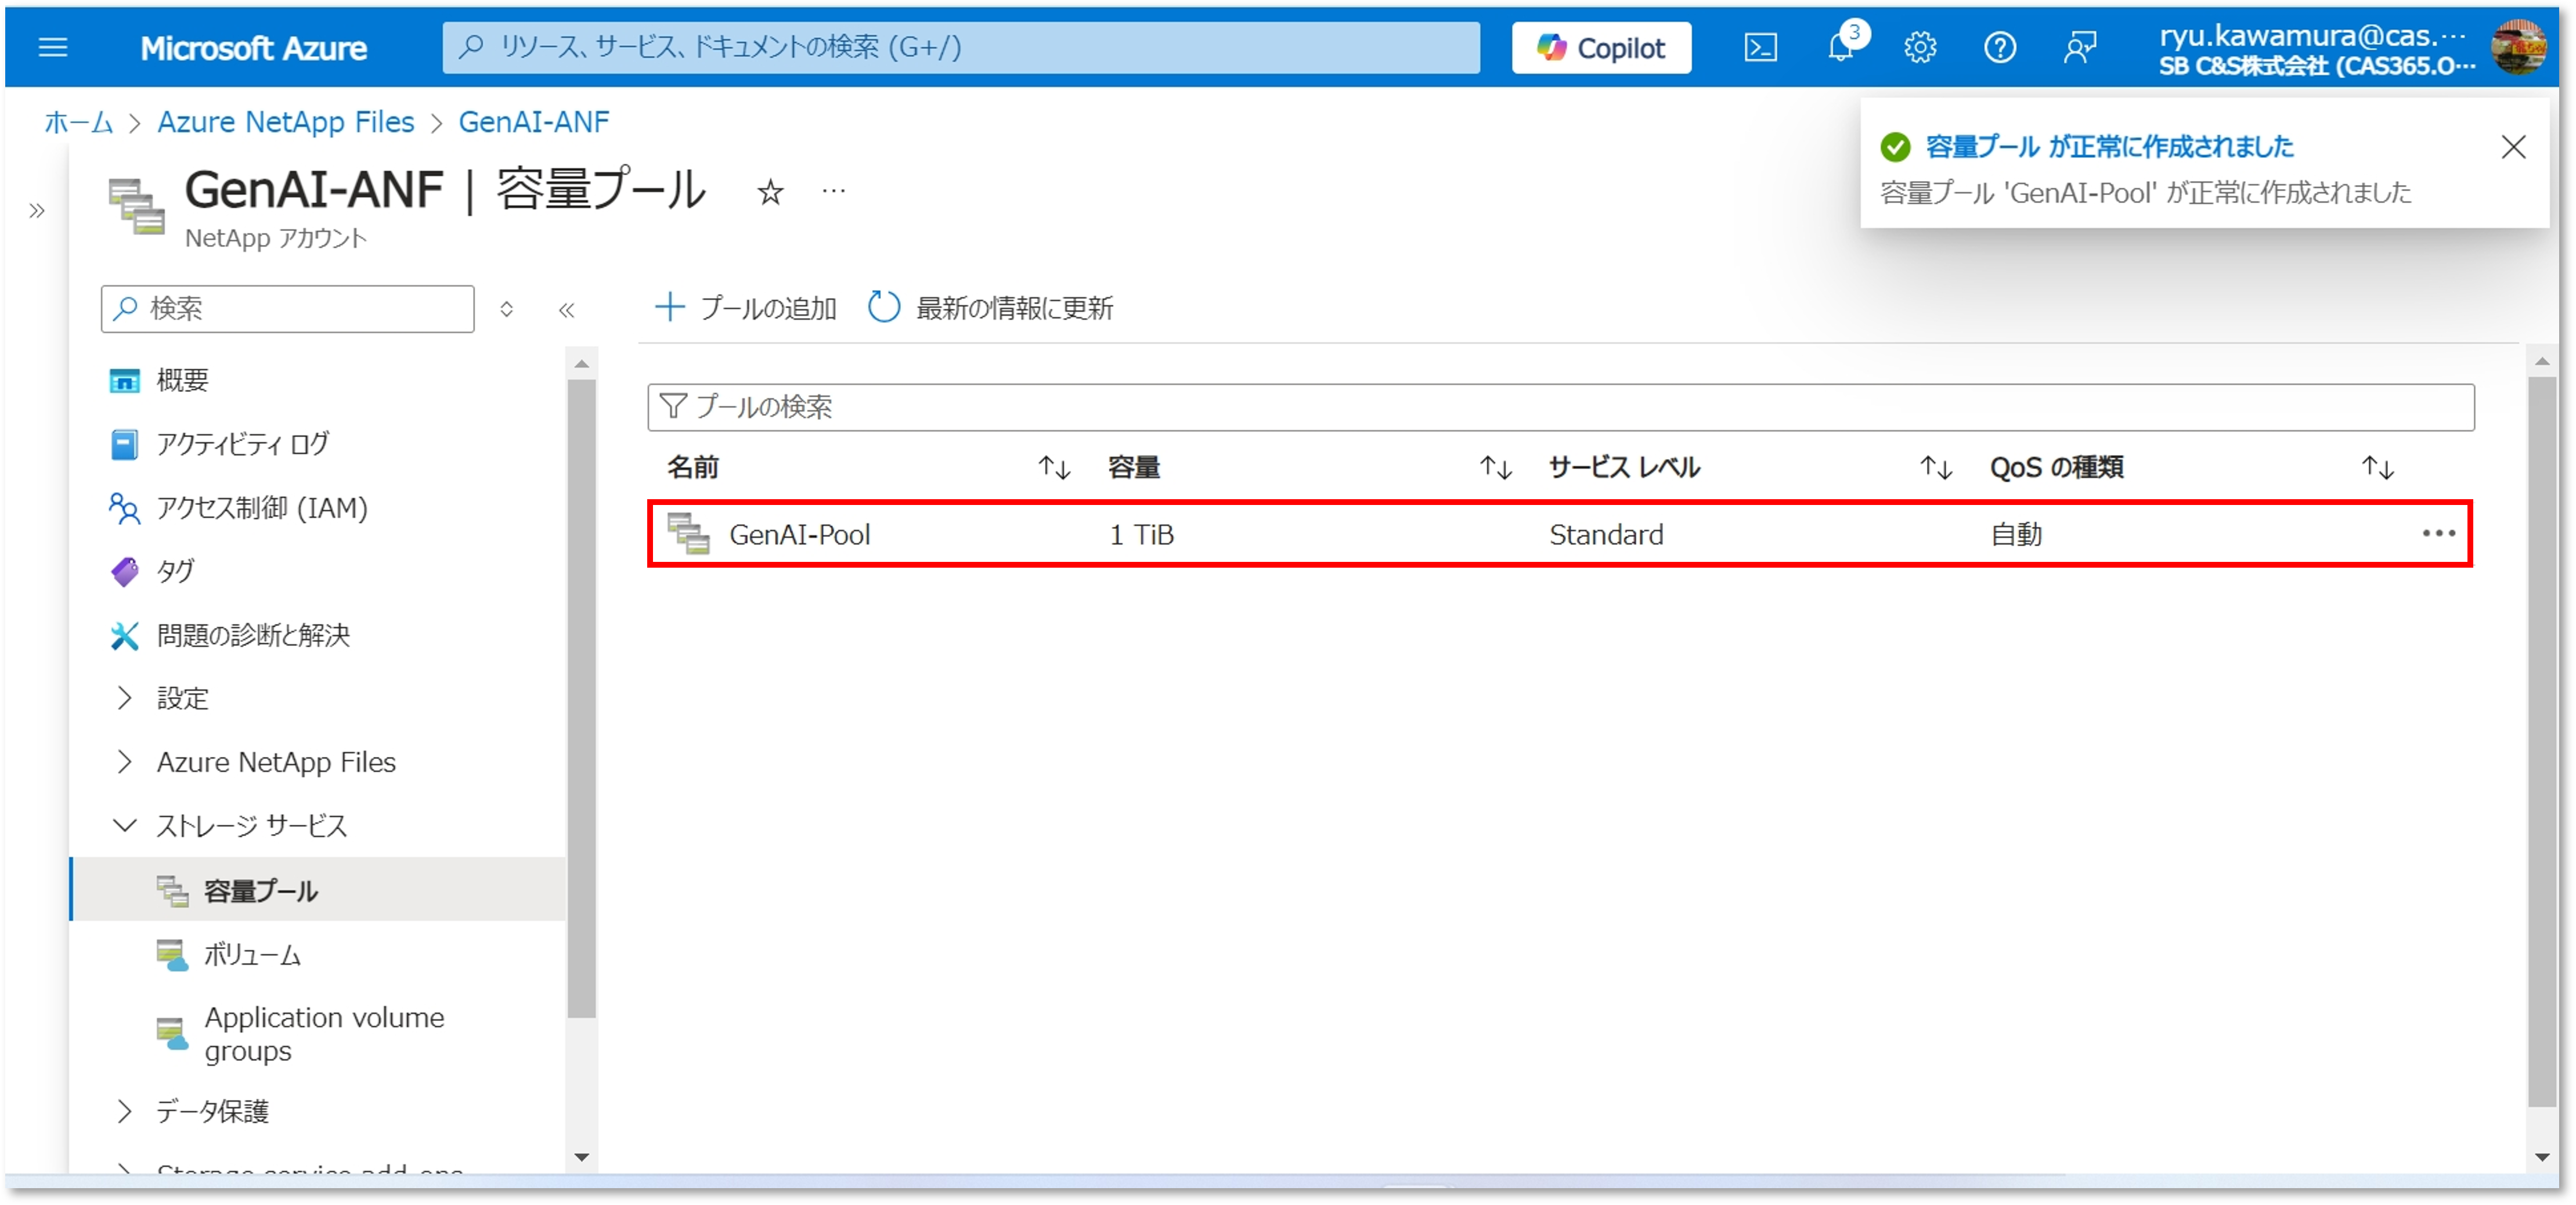The height and width of the screenshot is (1205, 2576).
Task: Collapse the resource menu with double chevron
Action: pyautogui.click(x=567, y=309)
